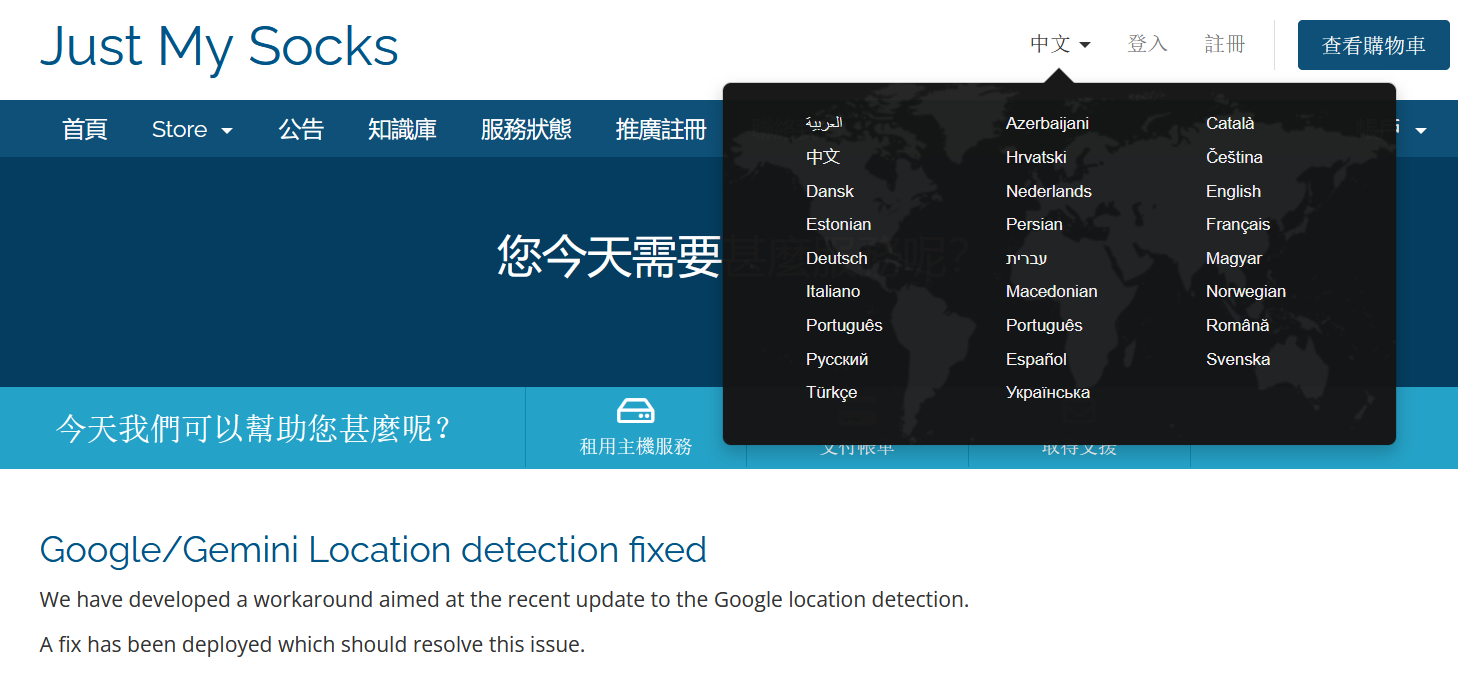Click the 查看購物車 cart button

[1373, 45]
